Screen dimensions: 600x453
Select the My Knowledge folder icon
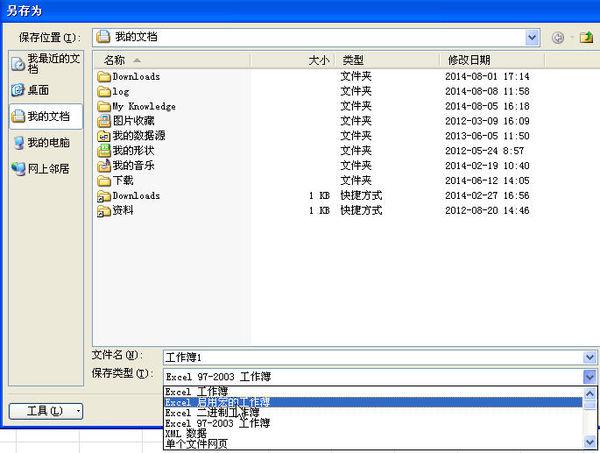coord(104,106)
